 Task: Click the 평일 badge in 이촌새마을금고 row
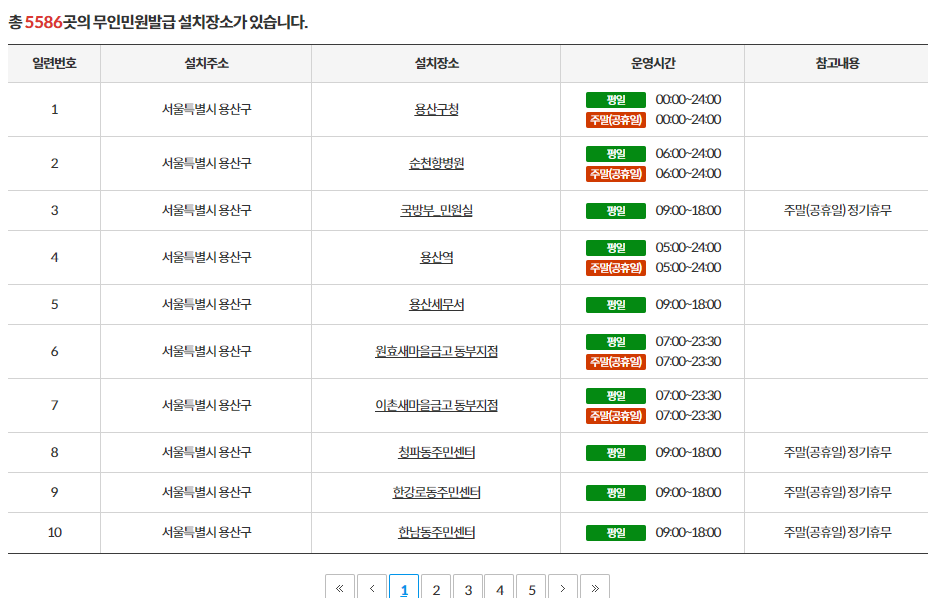point(616,396)
